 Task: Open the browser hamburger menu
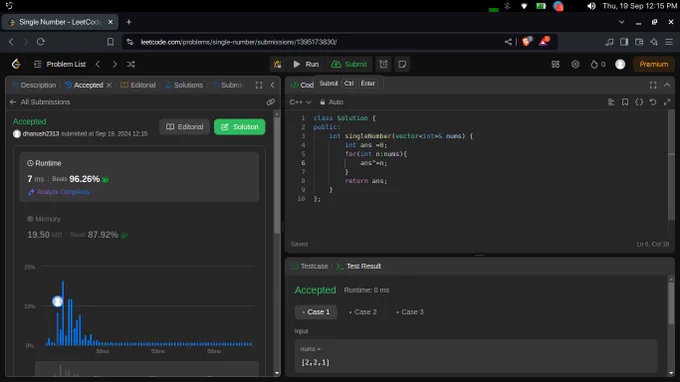(x=669, y=42)
